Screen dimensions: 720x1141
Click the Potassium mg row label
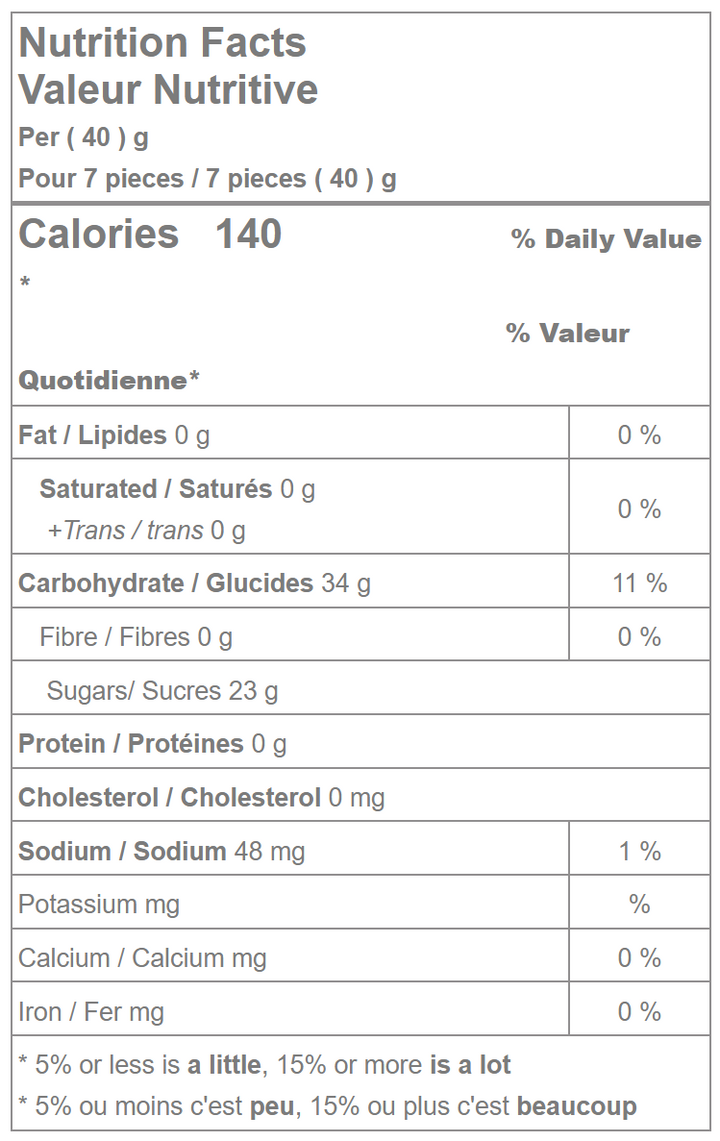tap(99, 905)
